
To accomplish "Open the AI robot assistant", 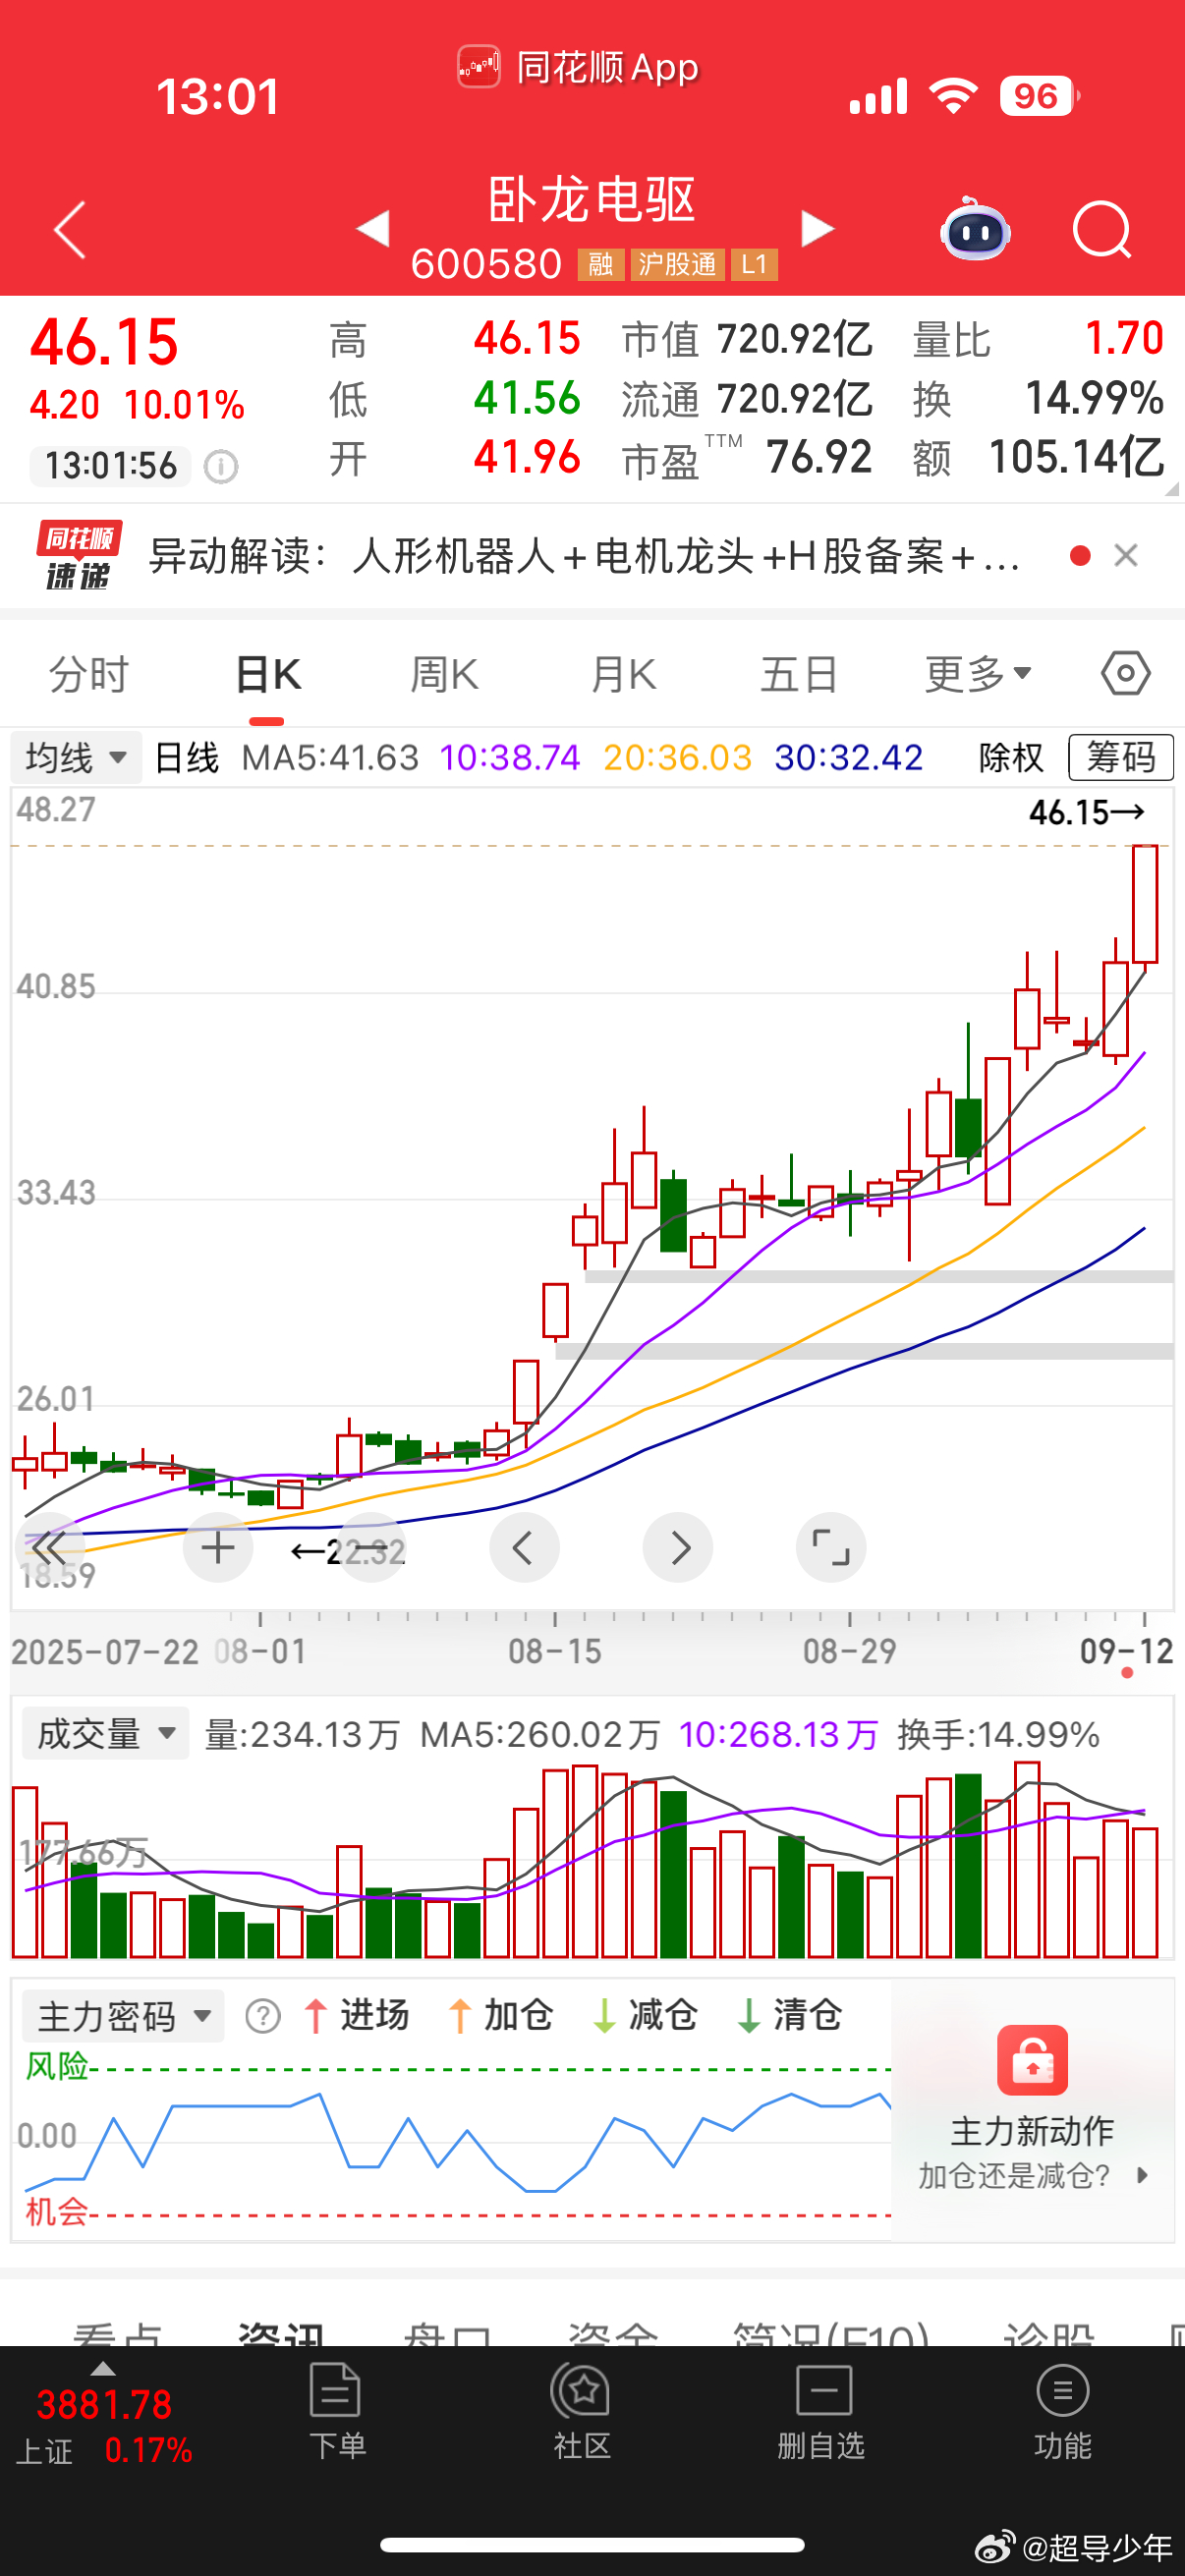I will point(975,229).
